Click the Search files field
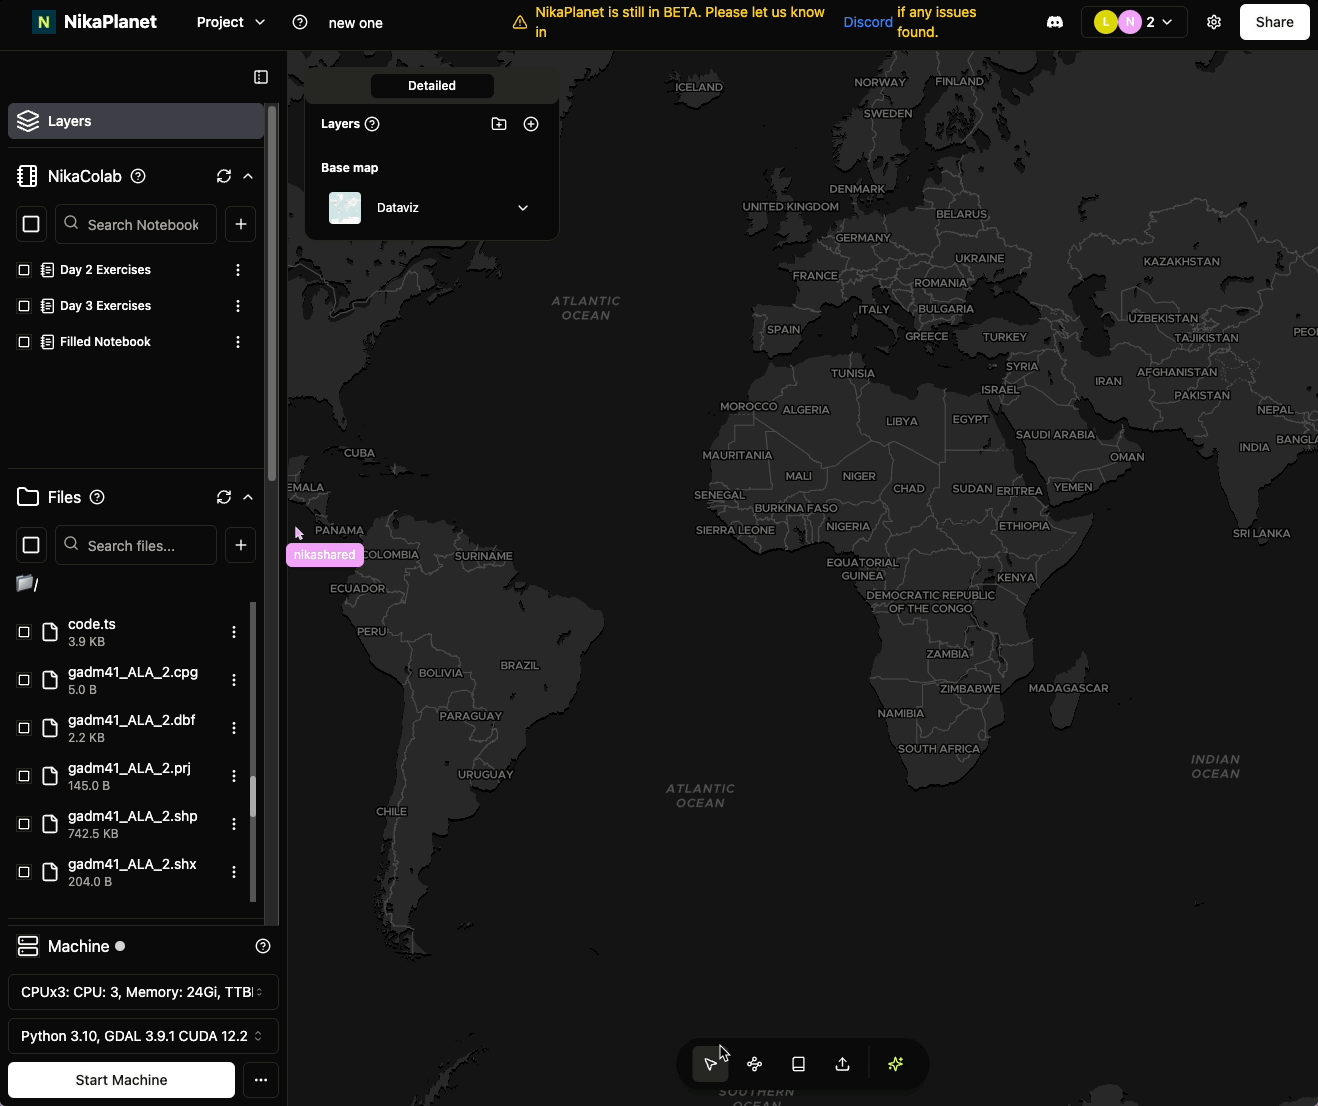 (136, 545)
